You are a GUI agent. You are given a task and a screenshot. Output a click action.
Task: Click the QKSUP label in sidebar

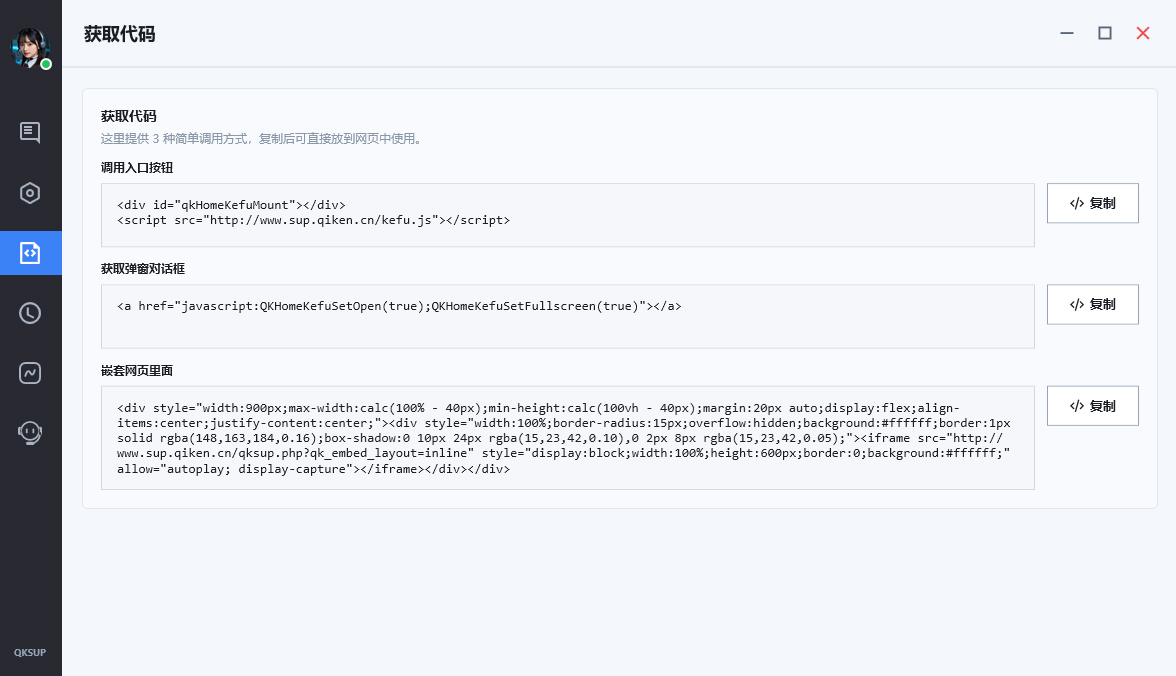point(30,653)
